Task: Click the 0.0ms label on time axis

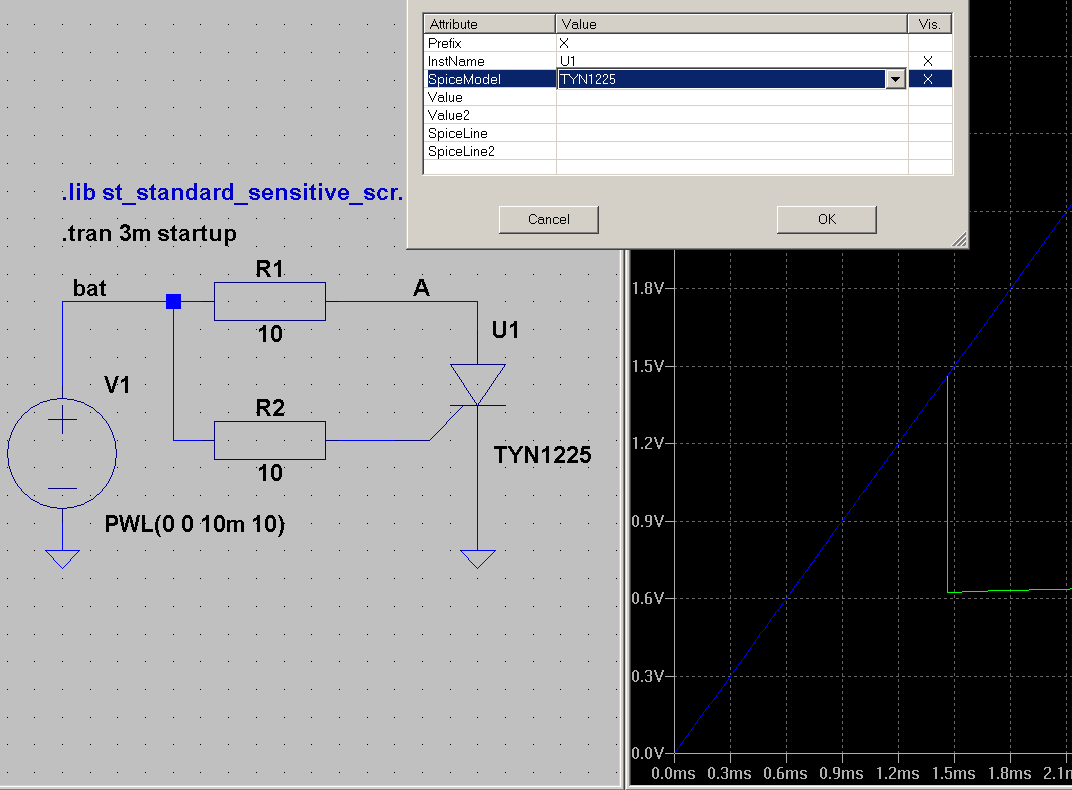Action: (x=673, y=774)
